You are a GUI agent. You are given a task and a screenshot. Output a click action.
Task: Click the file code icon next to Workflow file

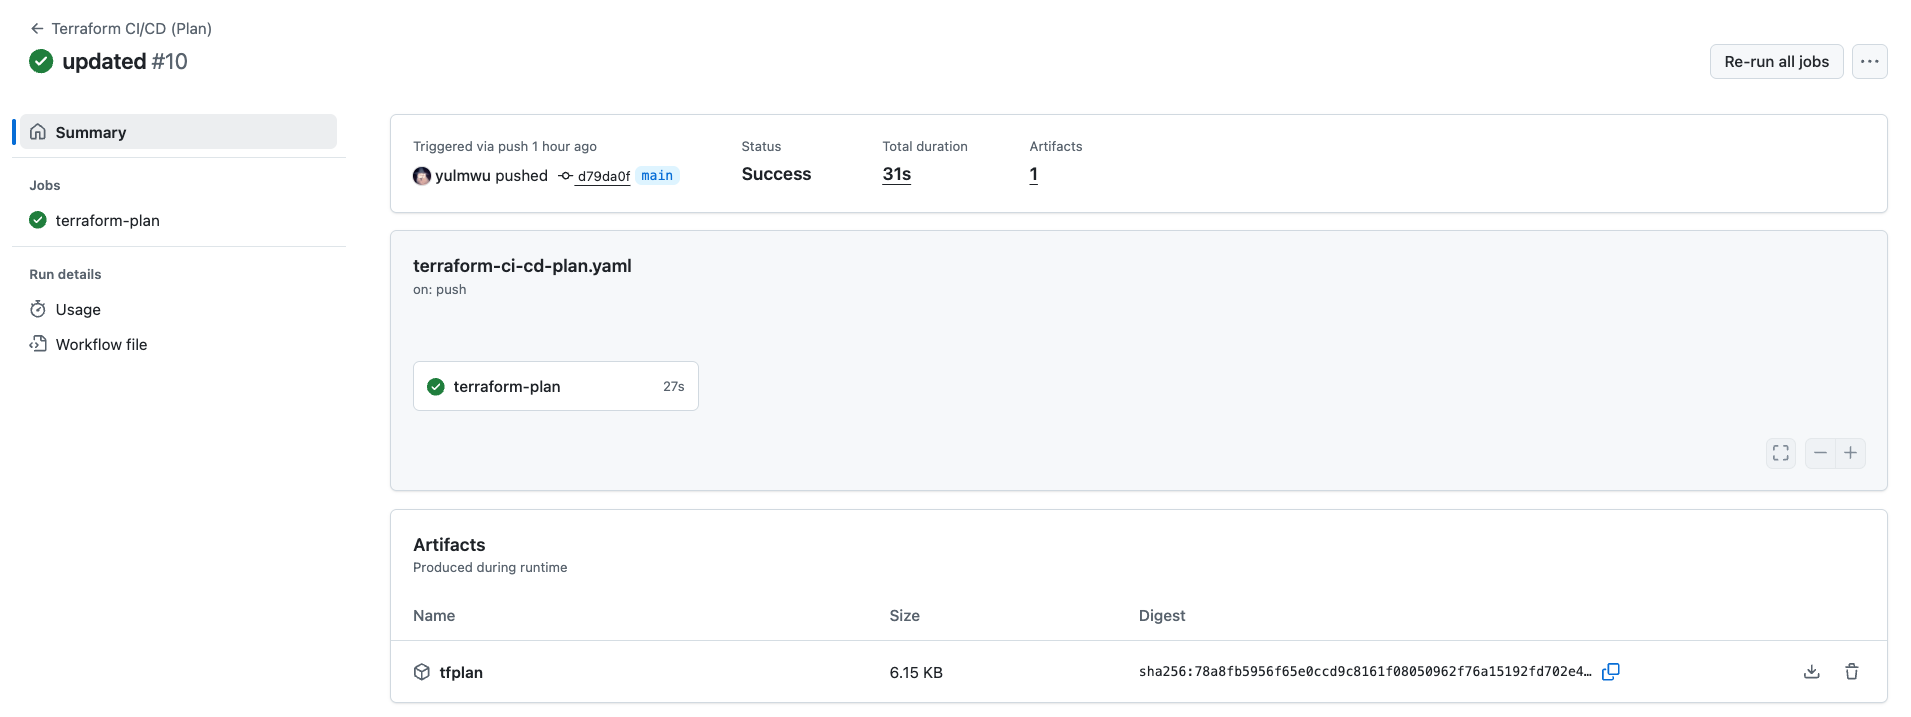(38, 344)
